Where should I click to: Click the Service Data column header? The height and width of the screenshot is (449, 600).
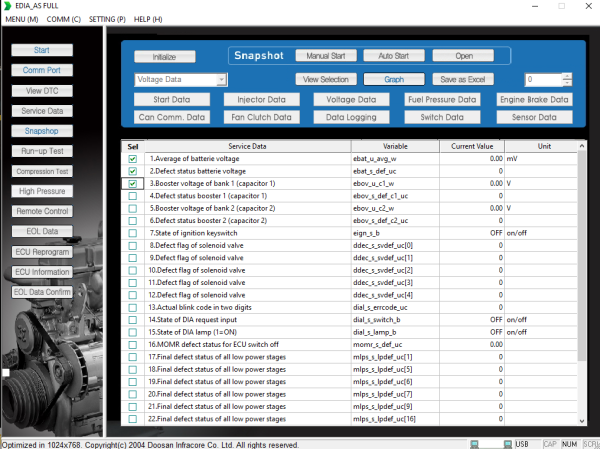point(248,146)
